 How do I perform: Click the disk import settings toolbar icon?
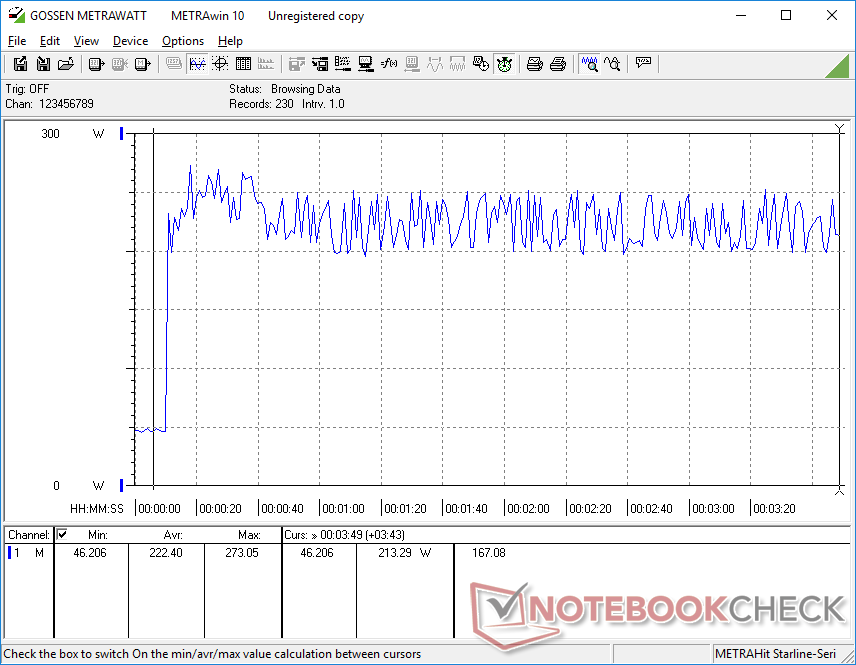click(320, 64)
